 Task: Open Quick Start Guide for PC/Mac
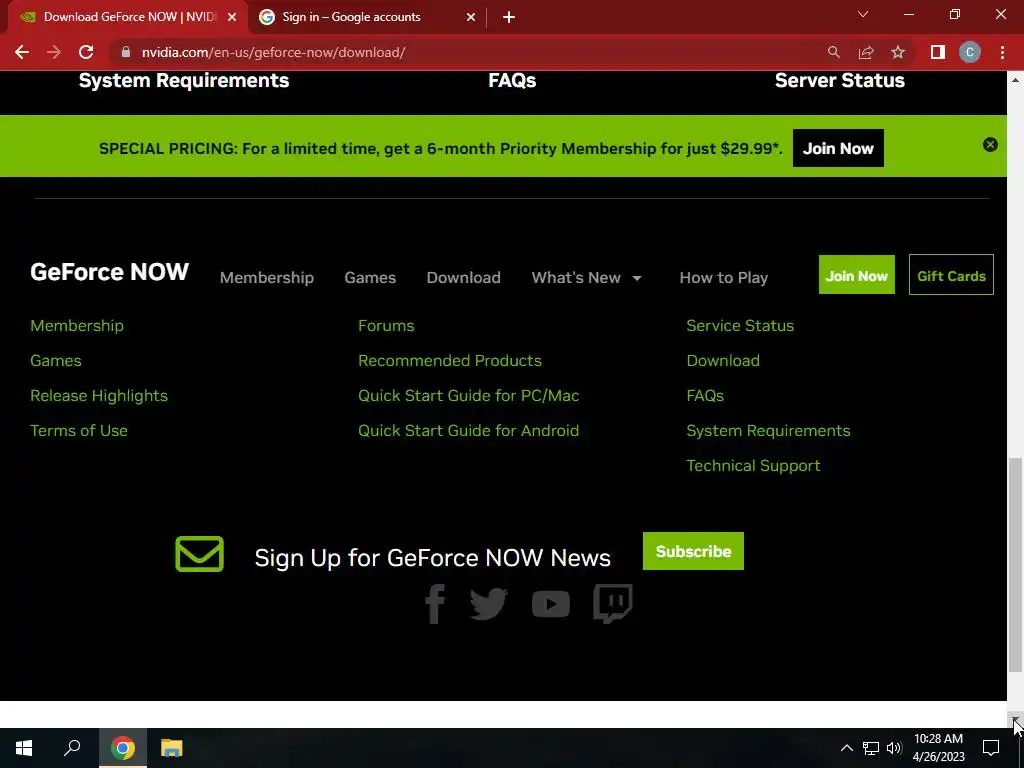468,396
